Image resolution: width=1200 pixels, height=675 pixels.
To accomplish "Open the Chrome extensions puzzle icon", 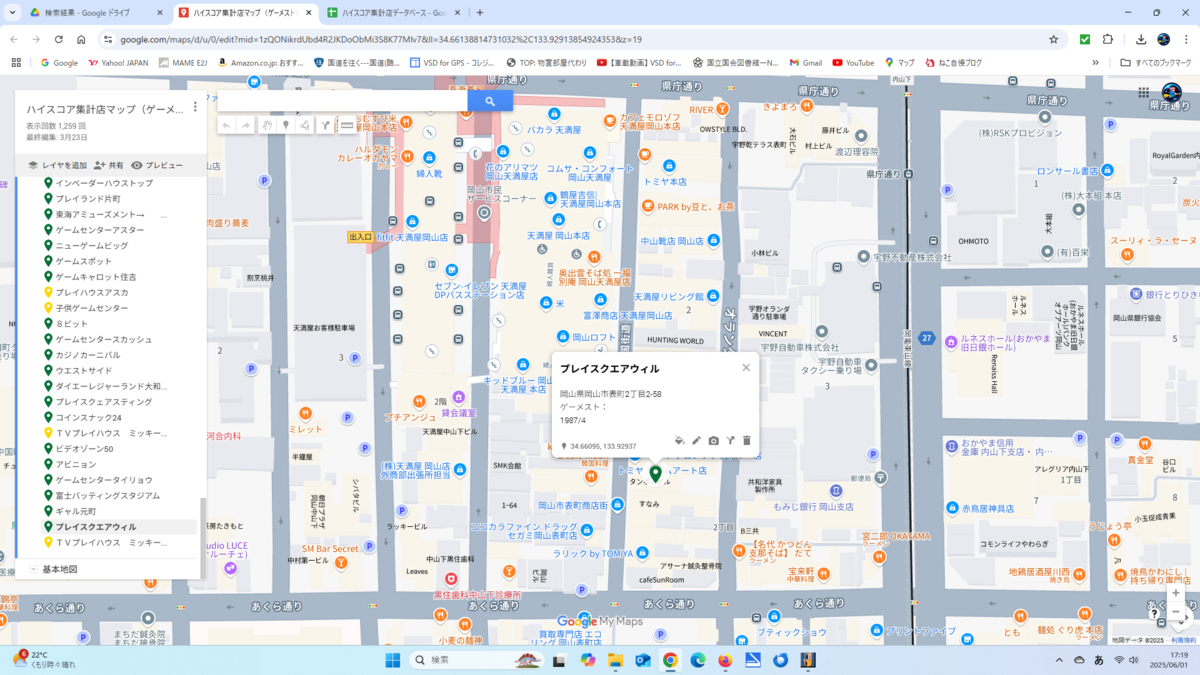I will 1108,40.
